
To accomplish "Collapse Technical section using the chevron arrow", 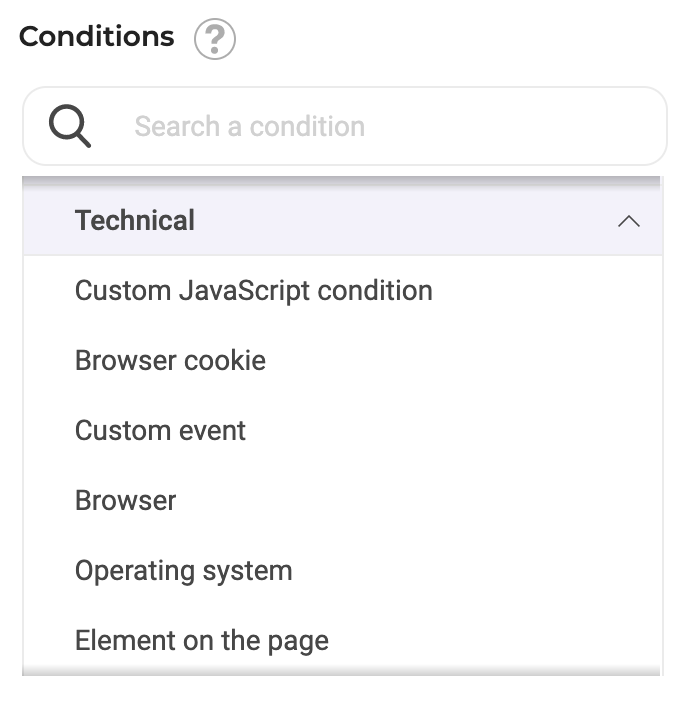I will tap(629, 221).
